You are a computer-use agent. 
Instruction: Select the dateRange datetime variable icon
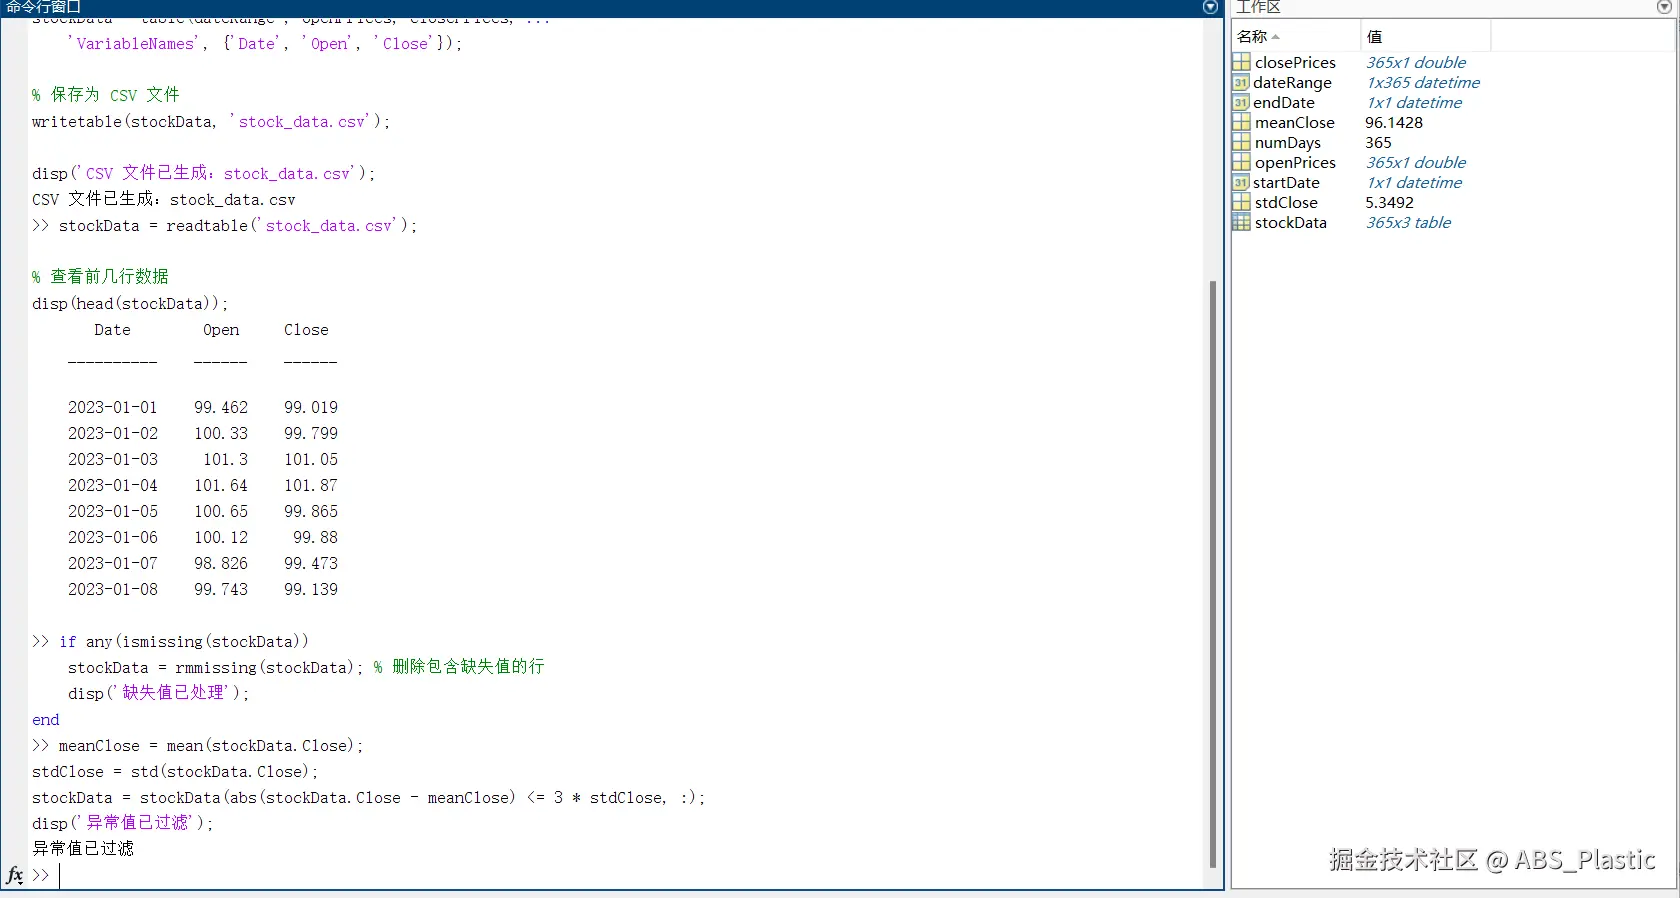point(1241,82)
